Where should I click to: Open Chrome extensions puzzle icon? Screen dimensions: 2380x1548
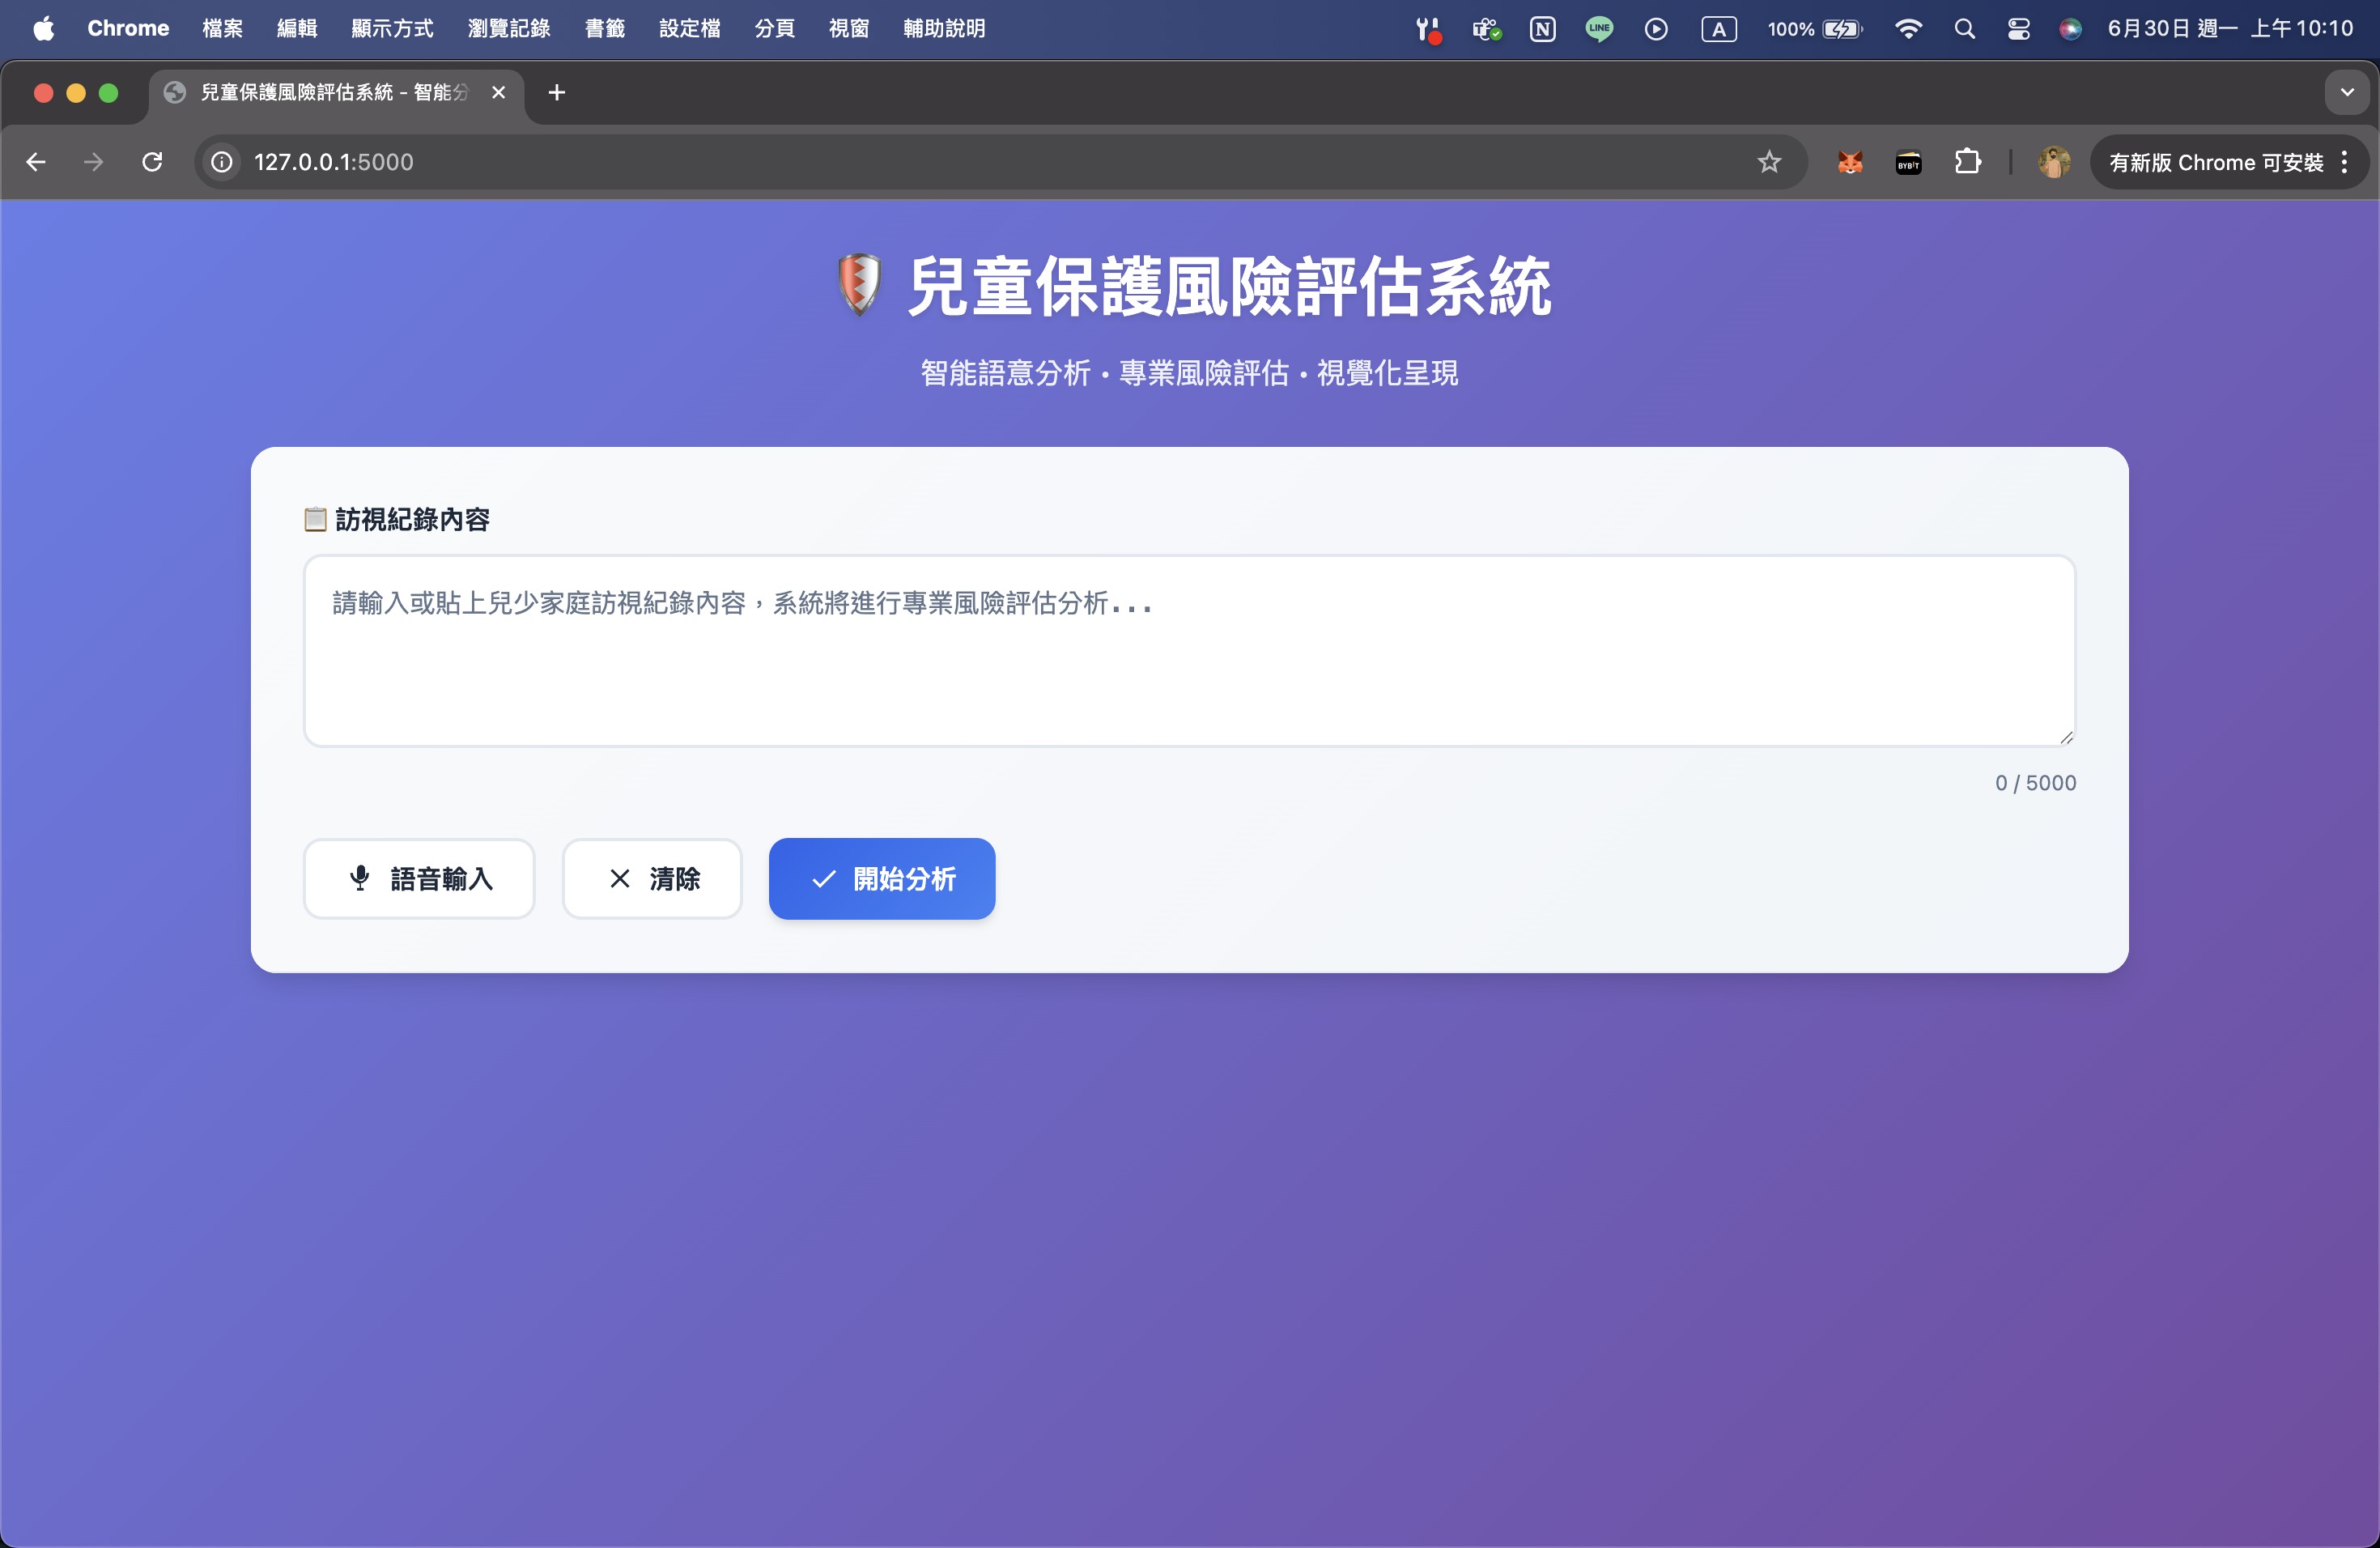[1966, 162]
